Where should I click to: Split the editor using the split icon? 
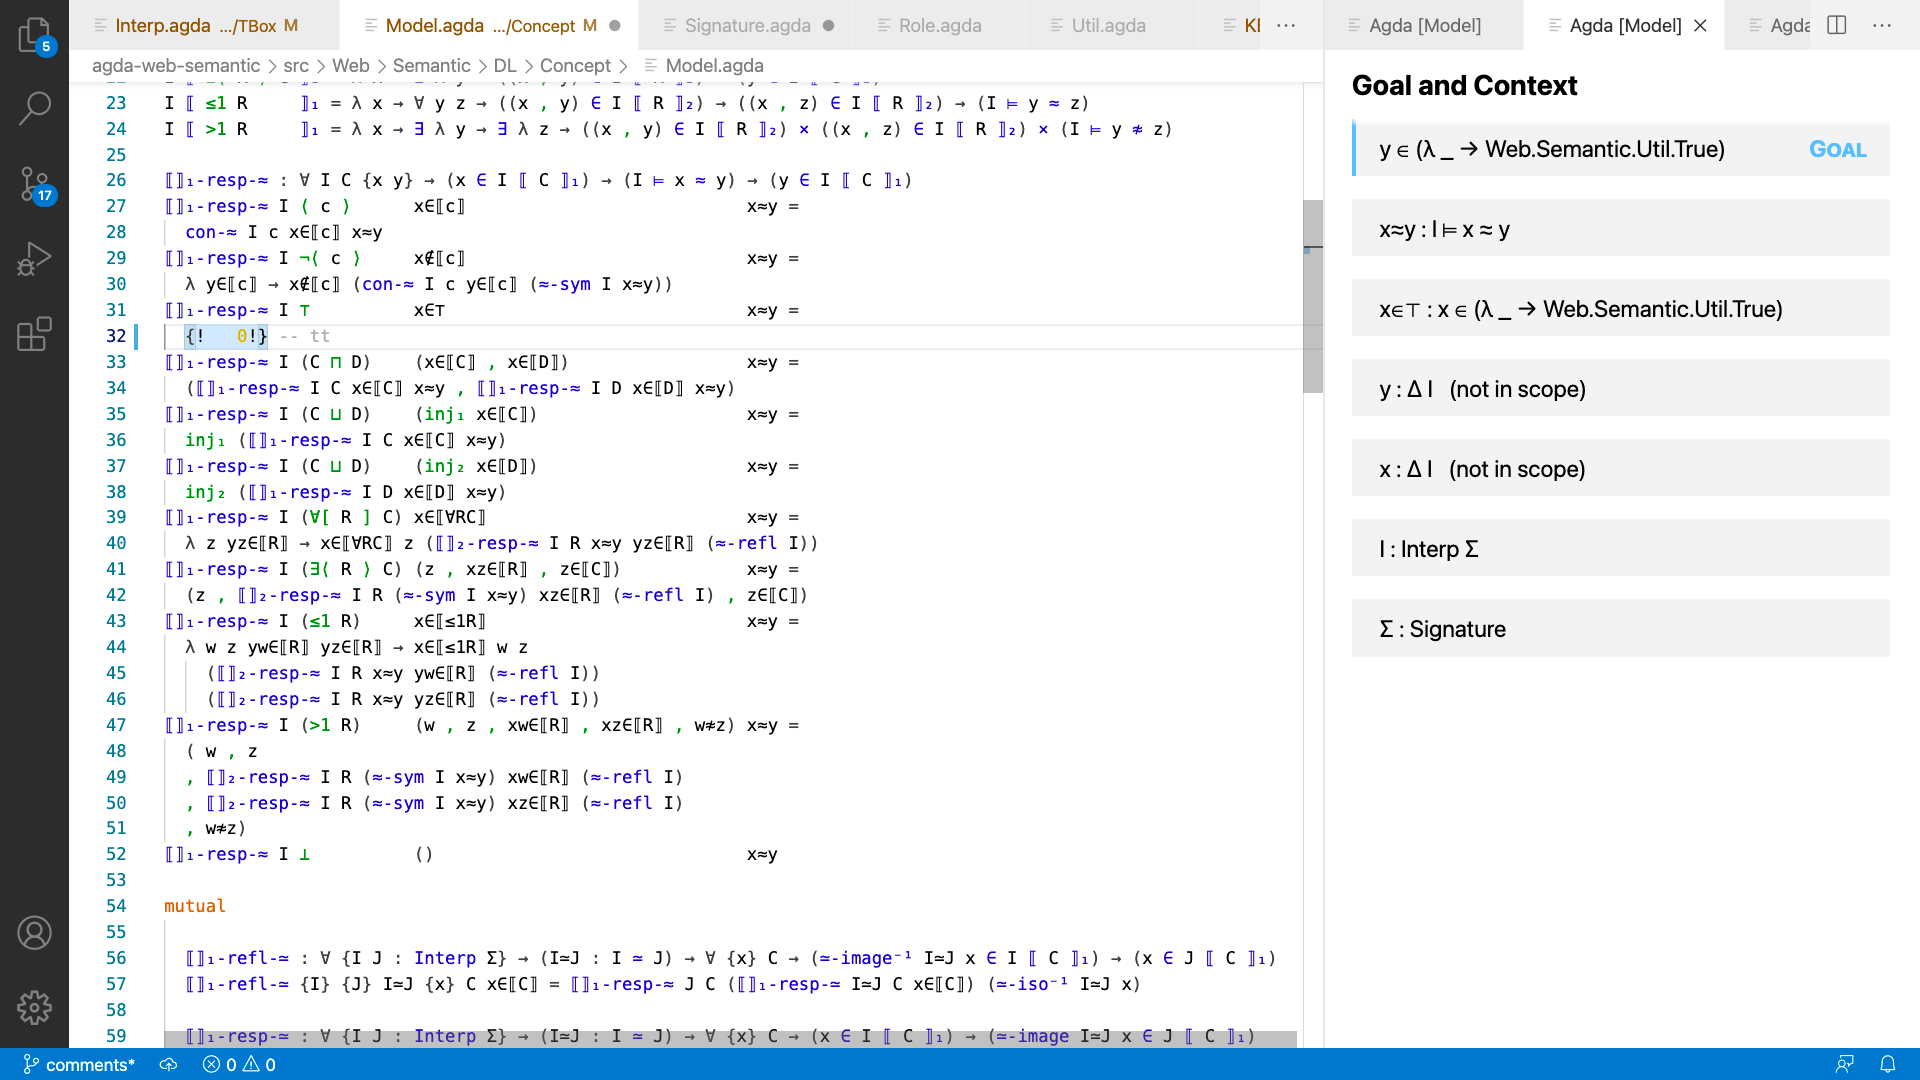click(1837, 25)
